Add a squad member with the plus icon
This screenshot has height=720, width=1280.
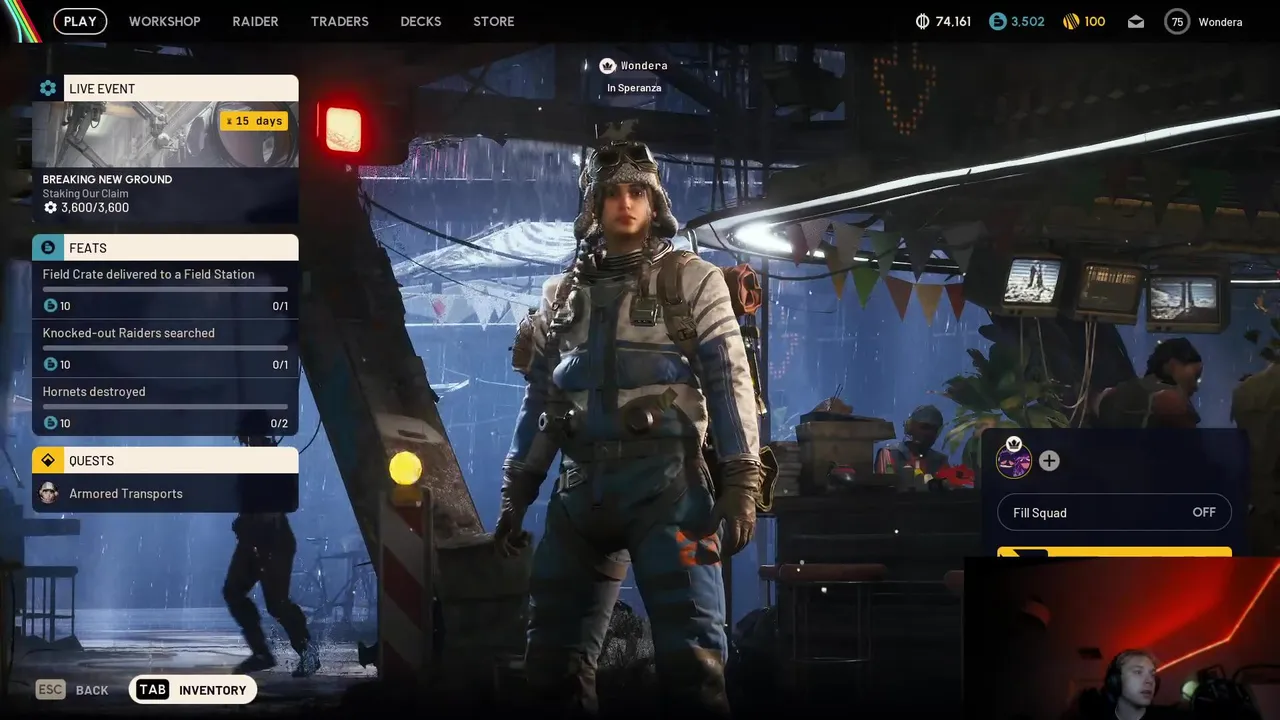(x=1049, y=460)
